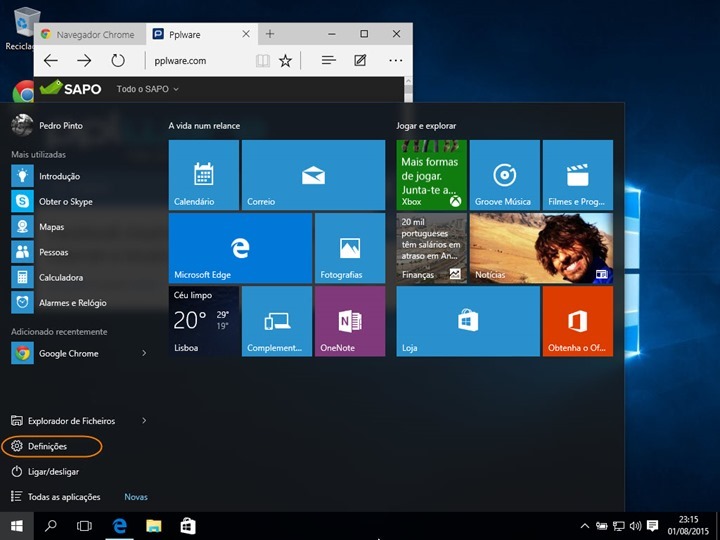Click the Obtenha o Of... Office tile
Image resolution: width=720 pixels, height=540 pixels.
[x=578, y=321]
